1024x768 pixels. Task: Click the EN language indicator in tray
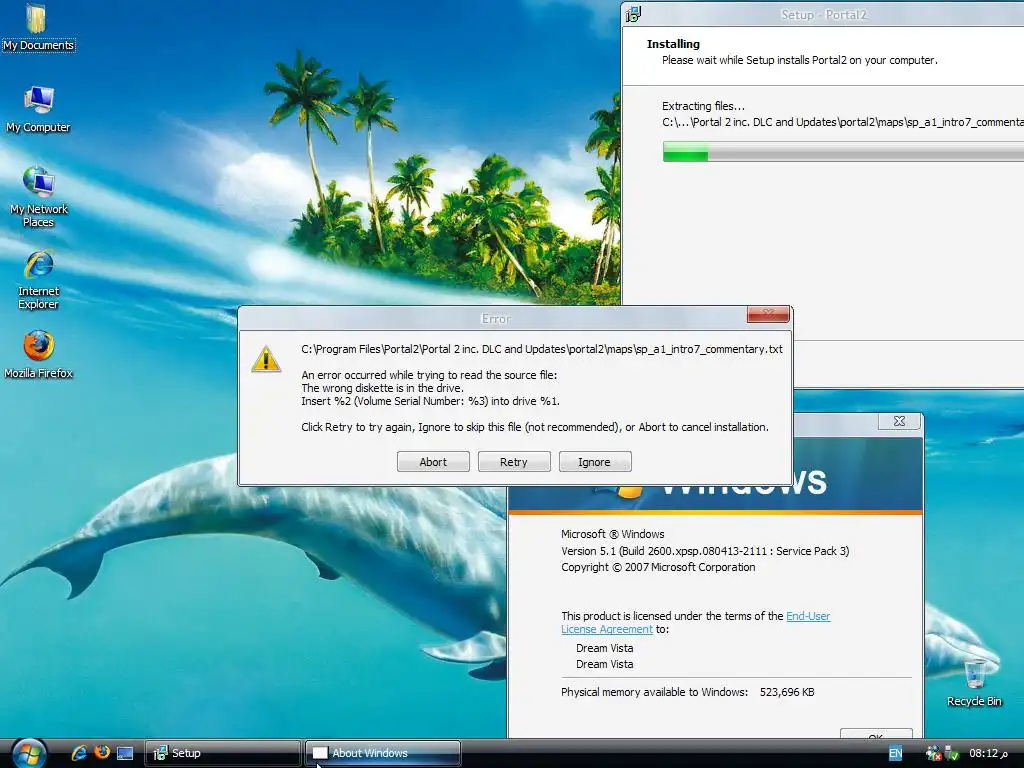click(895, 753)
